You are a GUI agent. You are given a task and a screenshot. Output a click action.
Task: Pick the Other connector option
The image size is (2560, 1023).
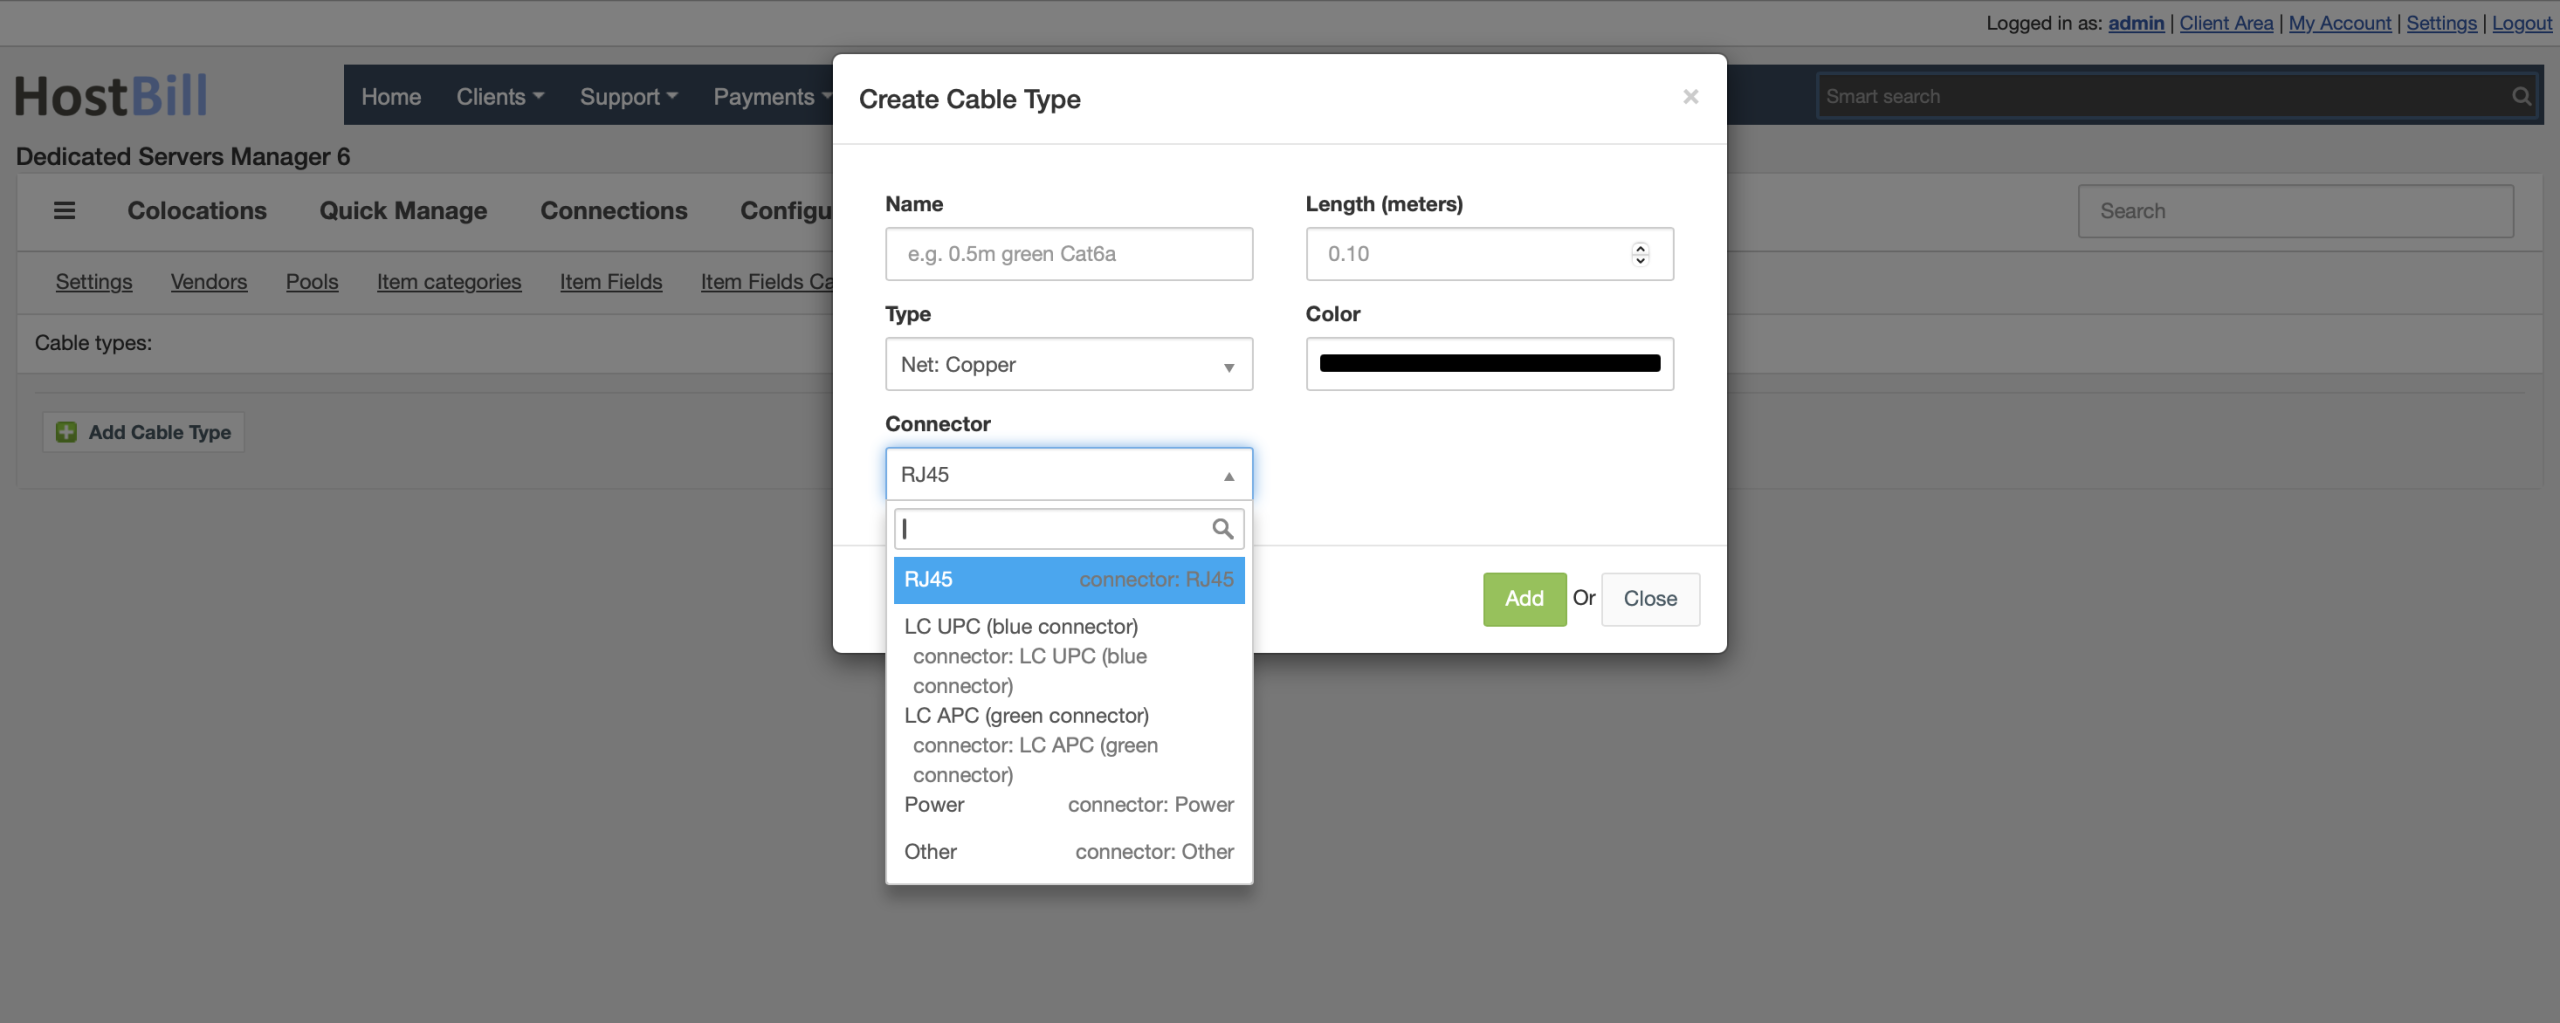coord(1068,852)
